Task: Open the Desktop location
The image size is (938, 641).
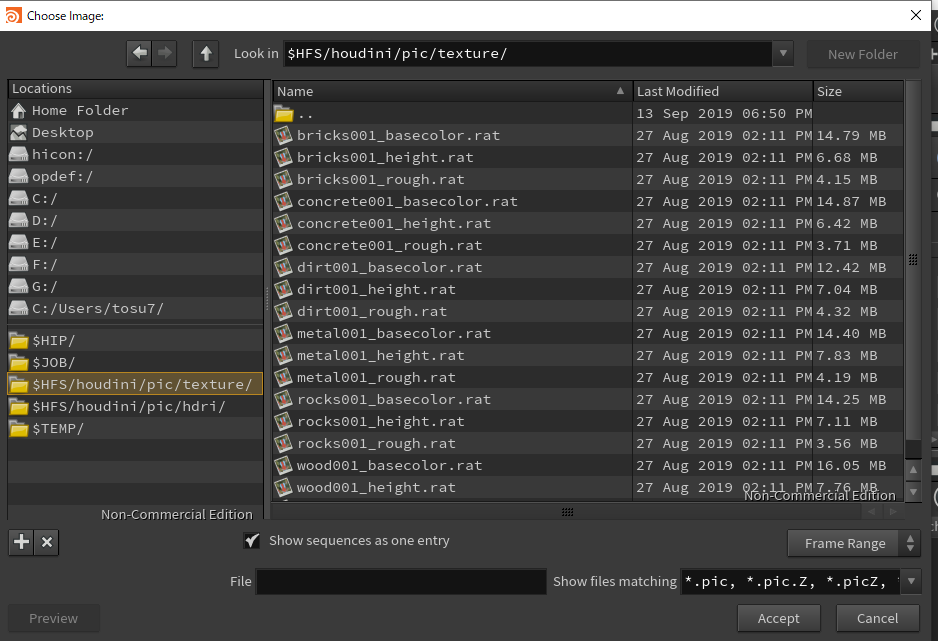Action: click(x=62, y=132)
